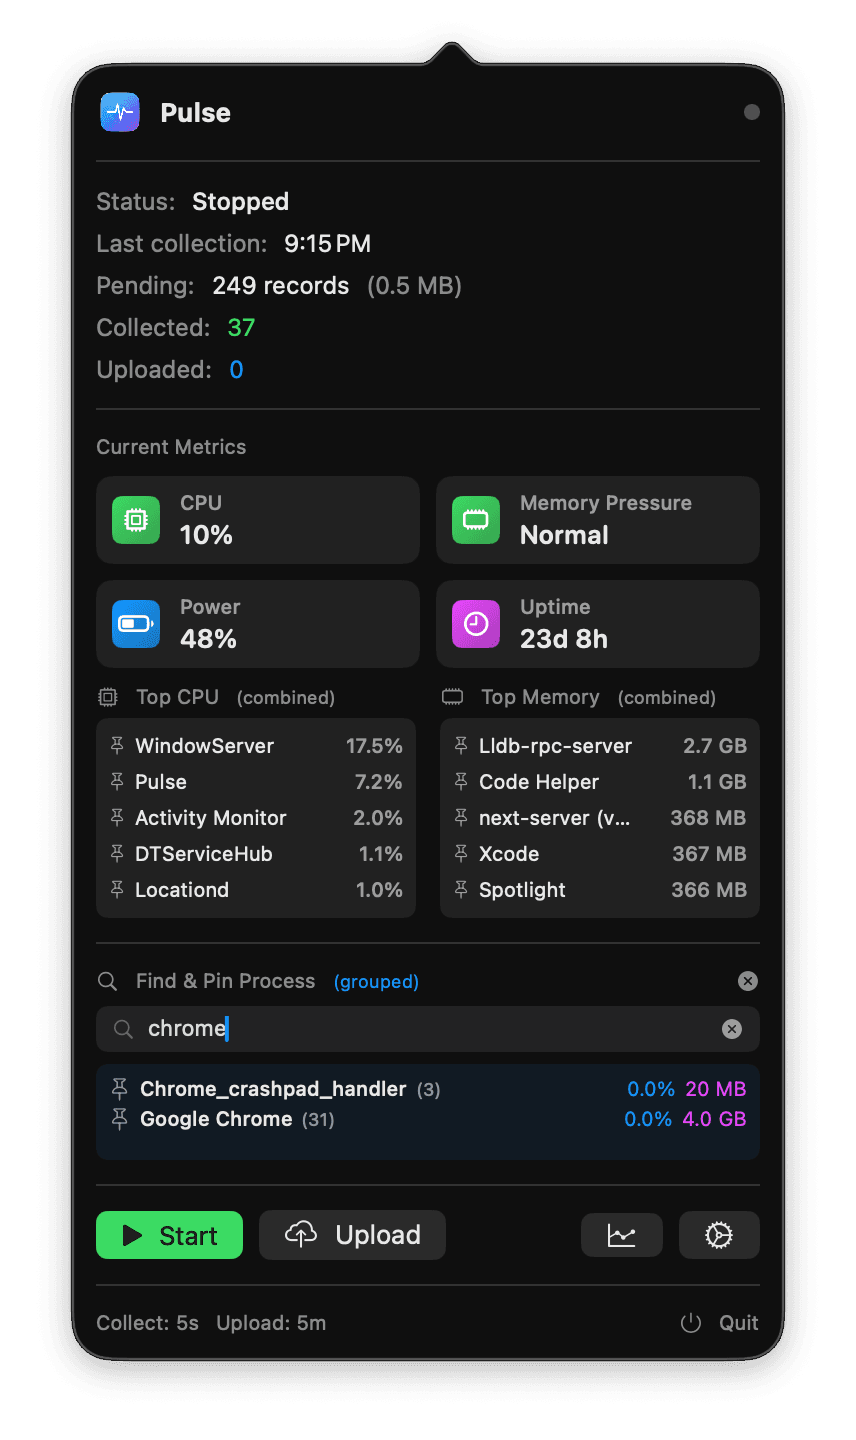Upload pending records
Viewport: 856px width, 1440px height.
352,1234
